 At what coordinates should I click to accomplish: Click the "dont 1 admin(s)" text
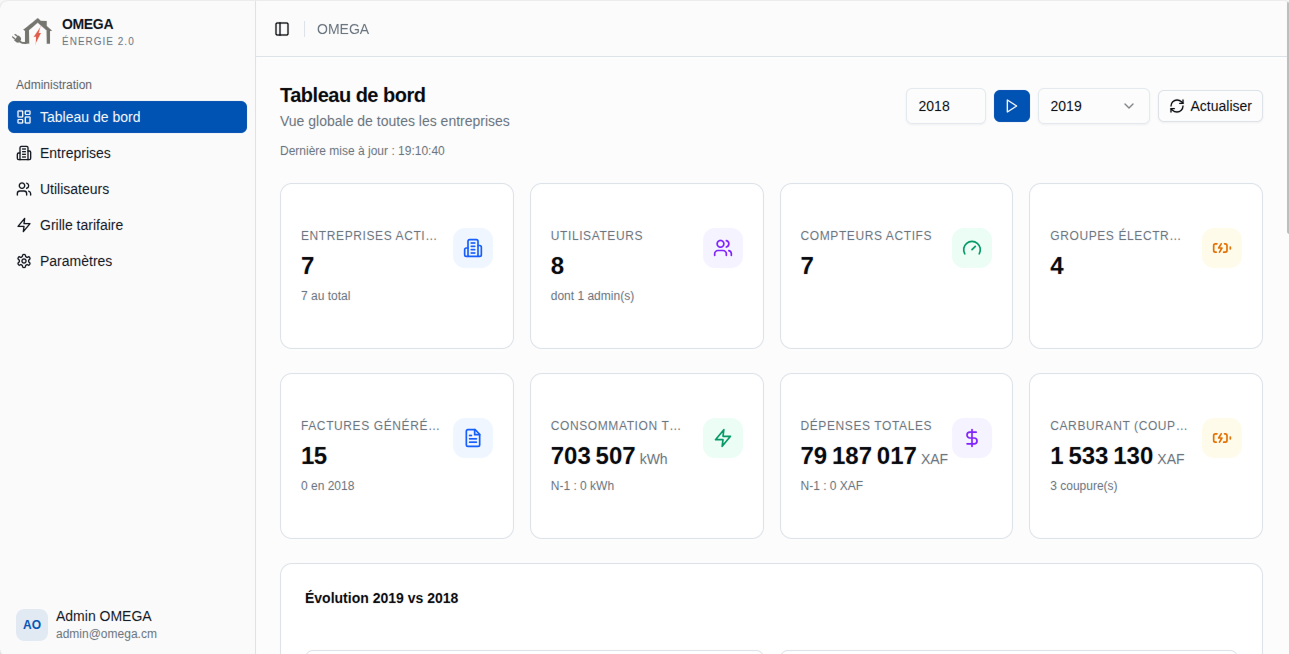592,296
